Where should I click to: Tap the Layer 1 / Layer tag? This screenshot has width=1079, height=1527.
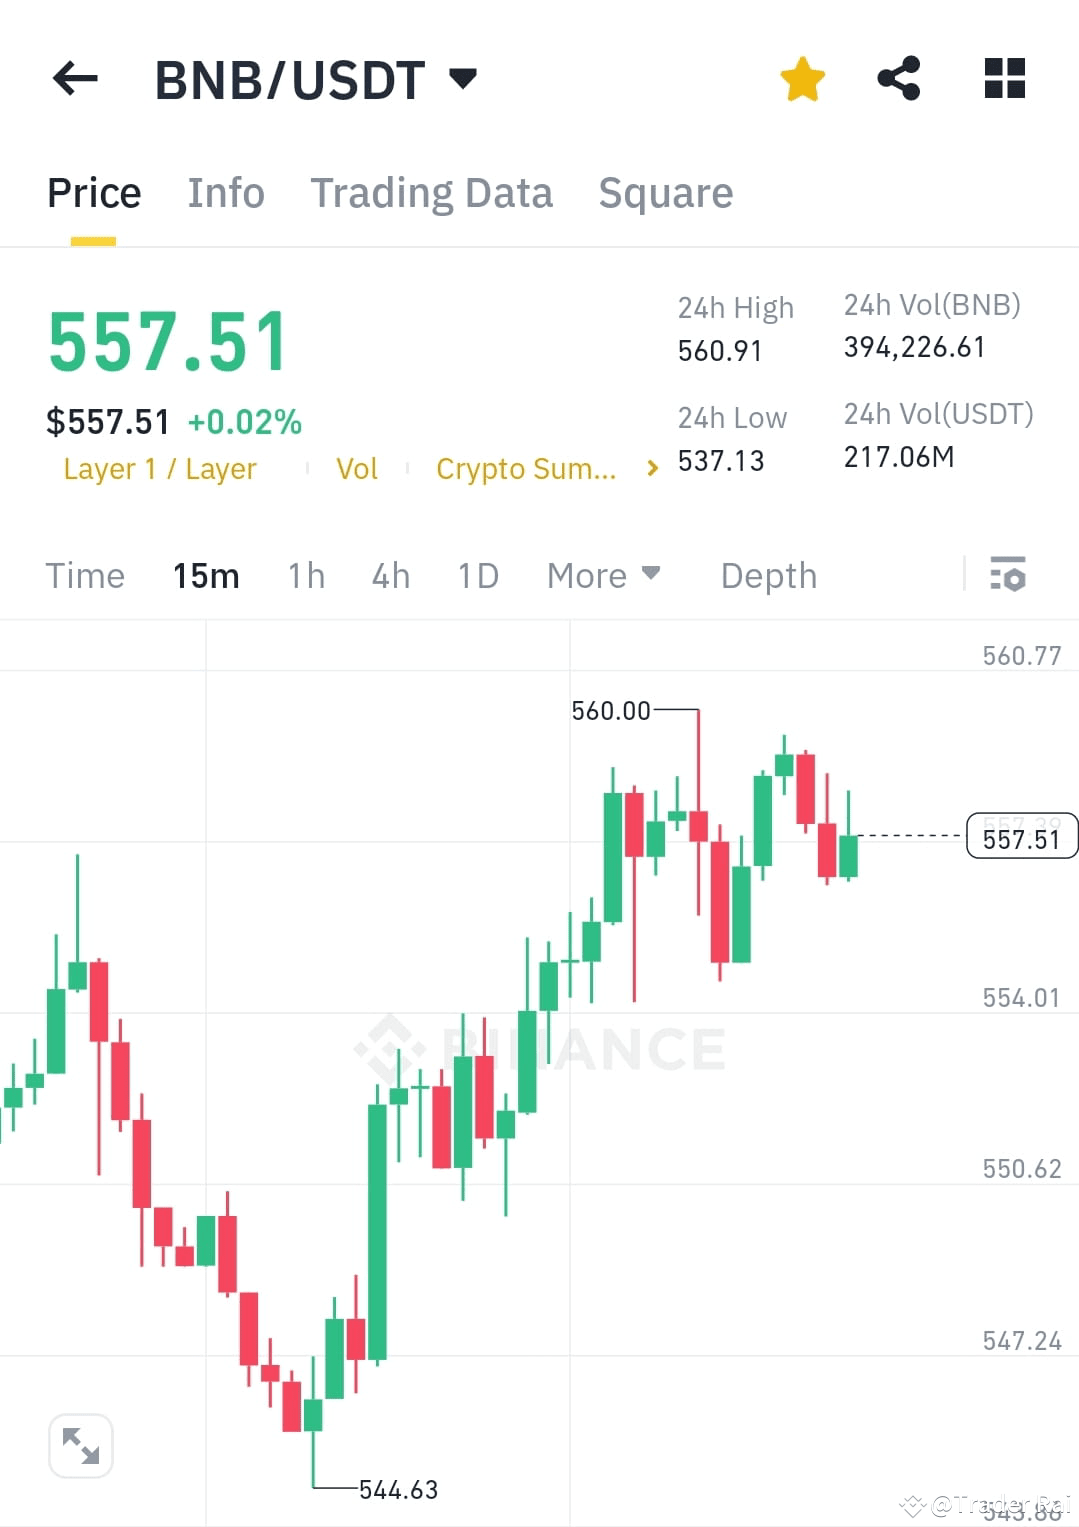[x=159, y=468]
